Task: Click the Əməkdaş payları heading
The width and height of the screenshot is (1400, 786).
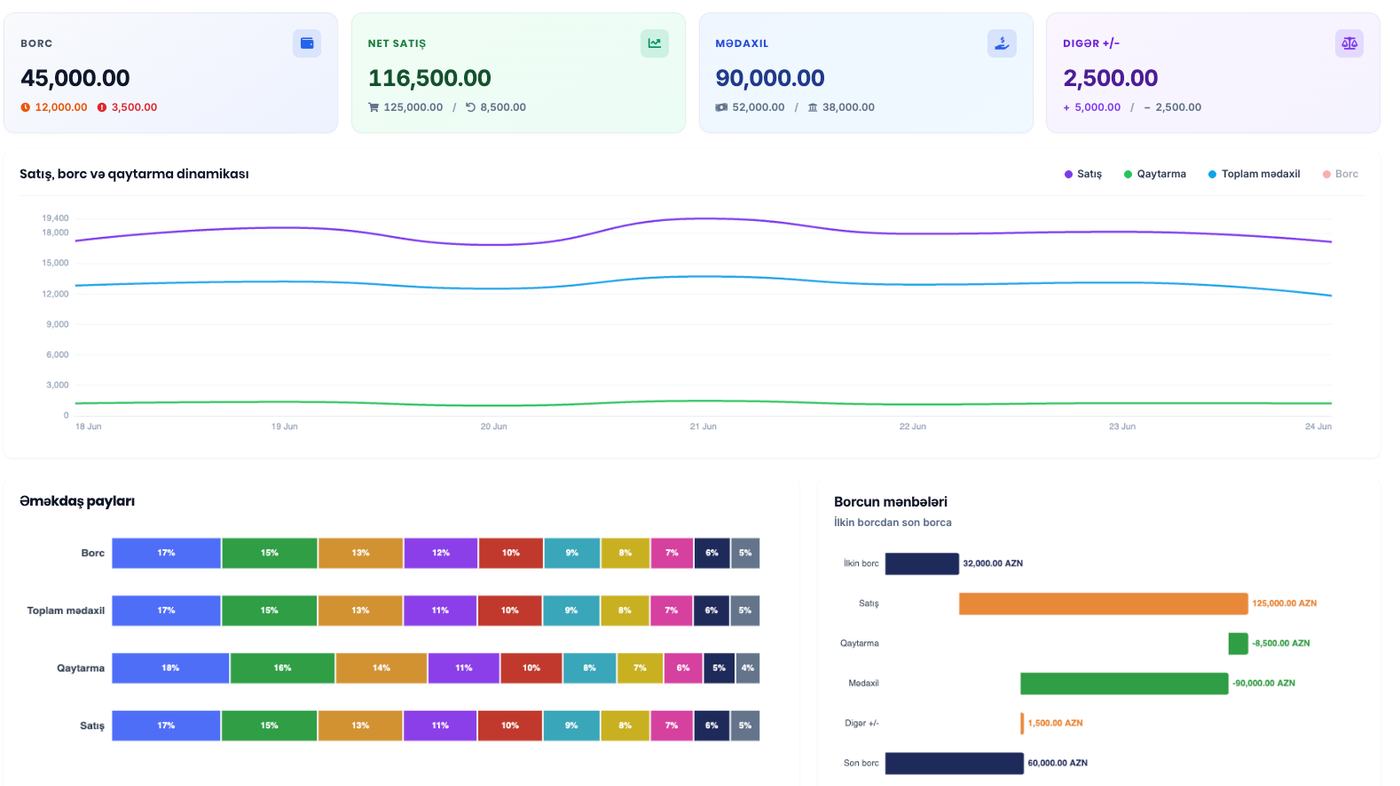Action: (77, 502)
